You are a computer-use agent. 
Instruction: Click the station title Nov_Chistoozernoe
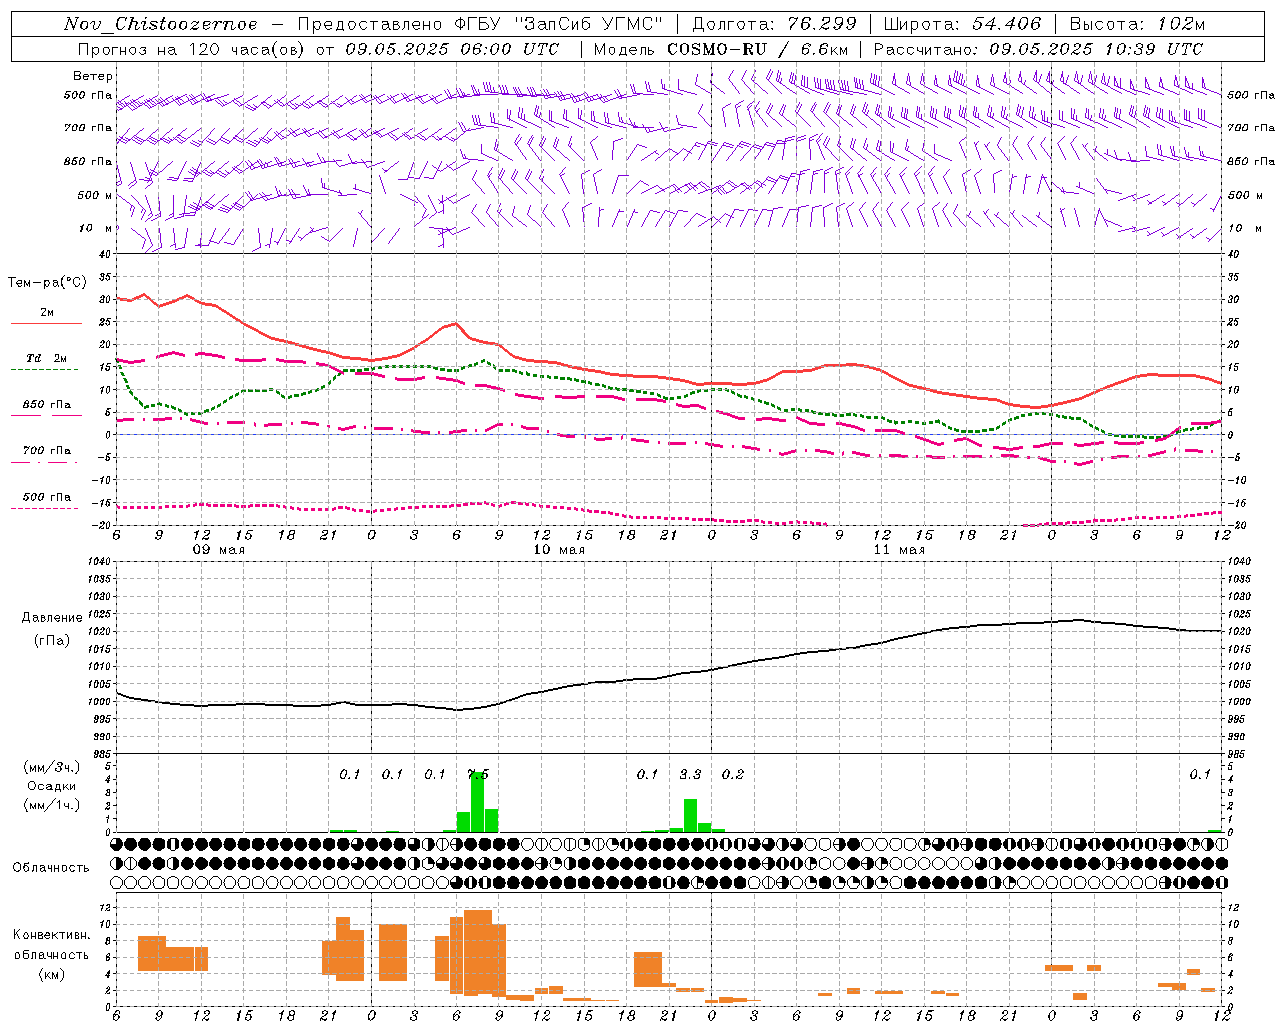(160, 24)
